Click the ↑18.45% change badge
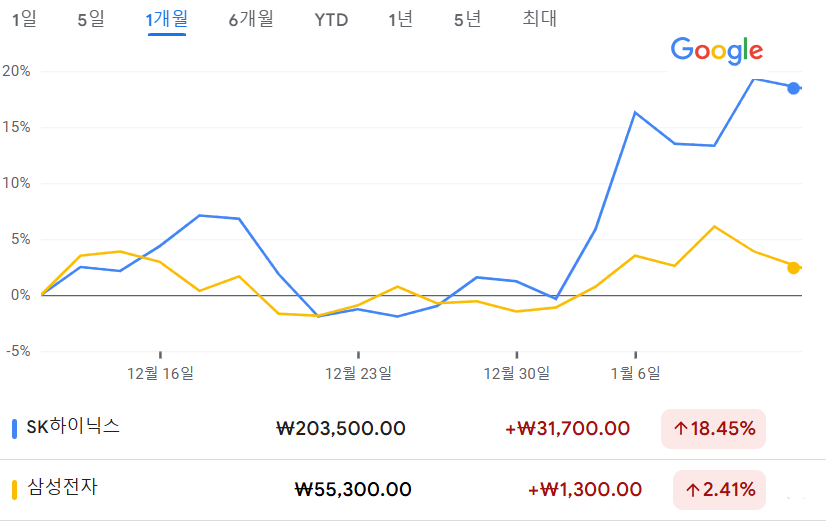 pyautogui.click(x=713, y=429)
